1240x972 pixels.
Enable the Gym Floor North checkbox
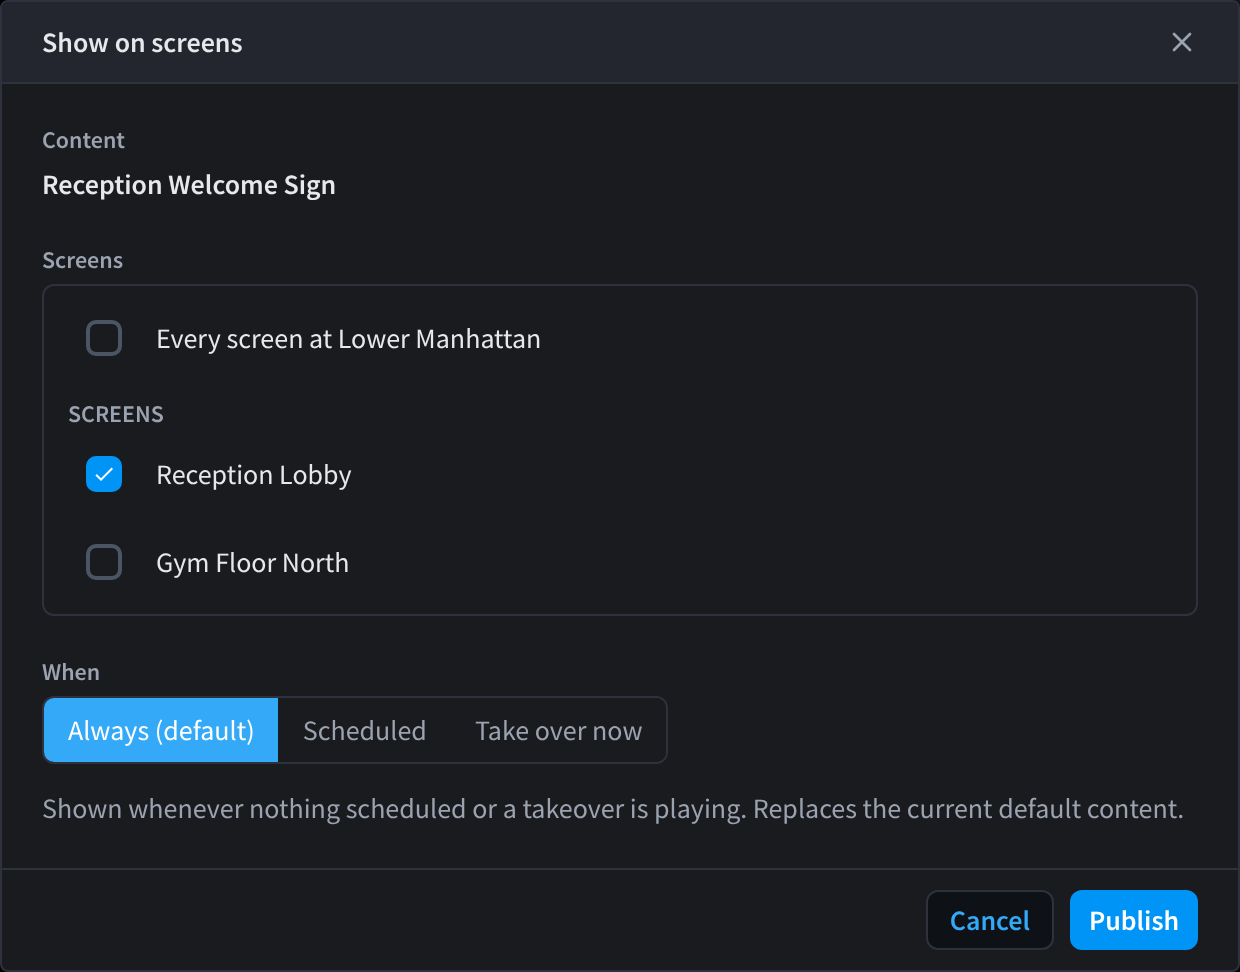click(104, 562)
